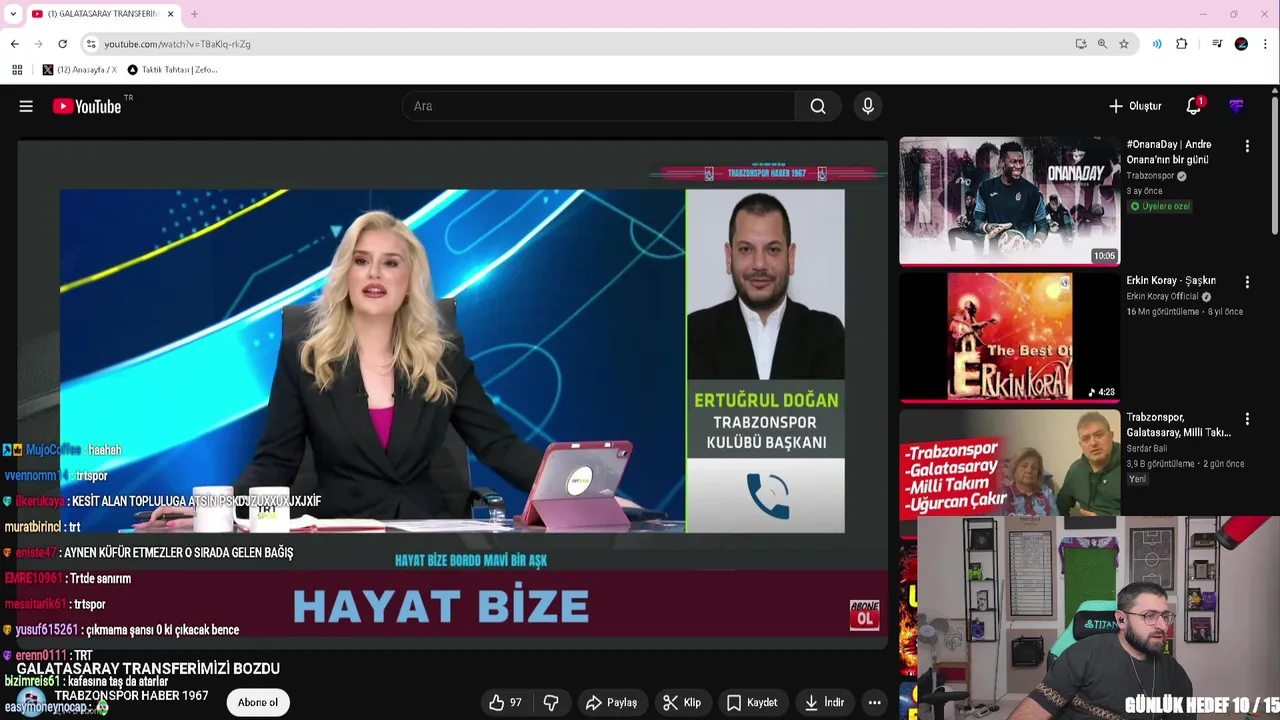Screen dimensions: 1280x720
Task: Click the Paylaş share button
Action: point(611,703)
